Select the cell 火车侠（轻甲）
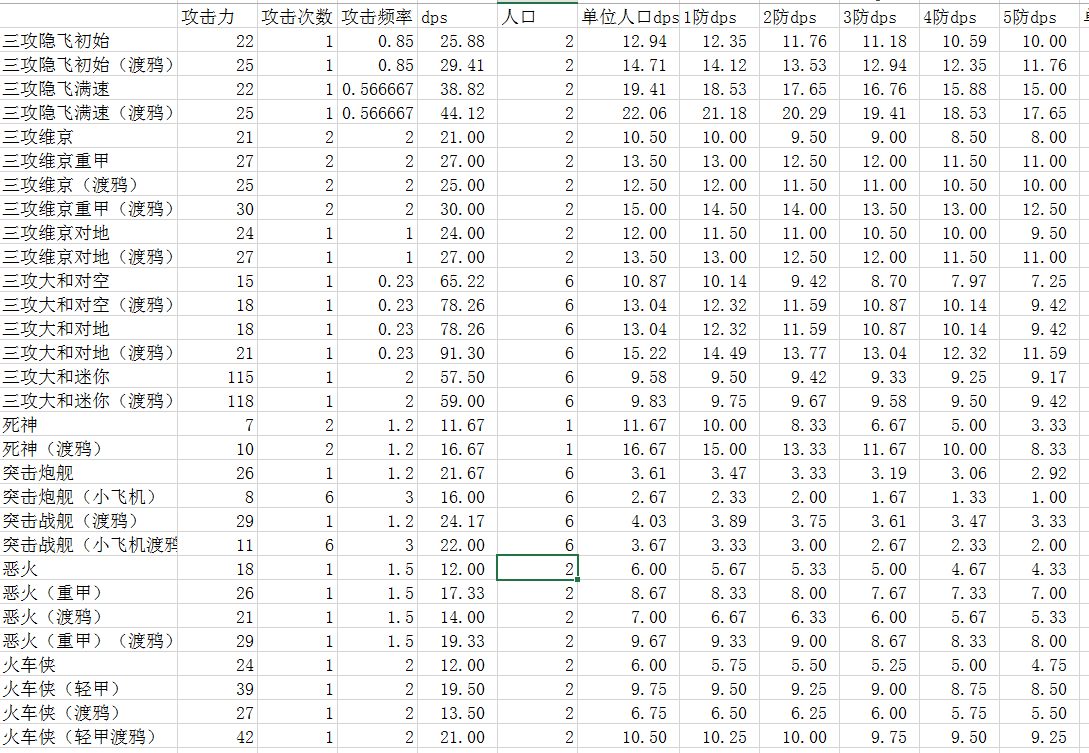1089x753 pixels. coord(88,689)
